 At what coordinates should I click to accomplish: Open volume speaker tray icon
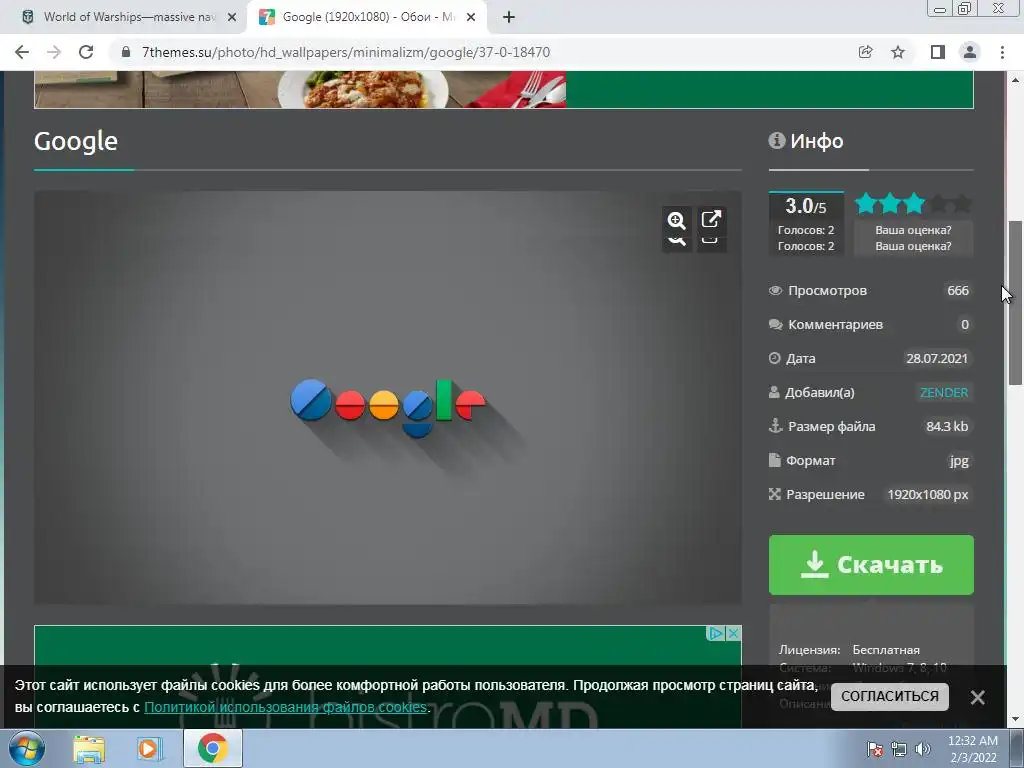tap(923, 749)
